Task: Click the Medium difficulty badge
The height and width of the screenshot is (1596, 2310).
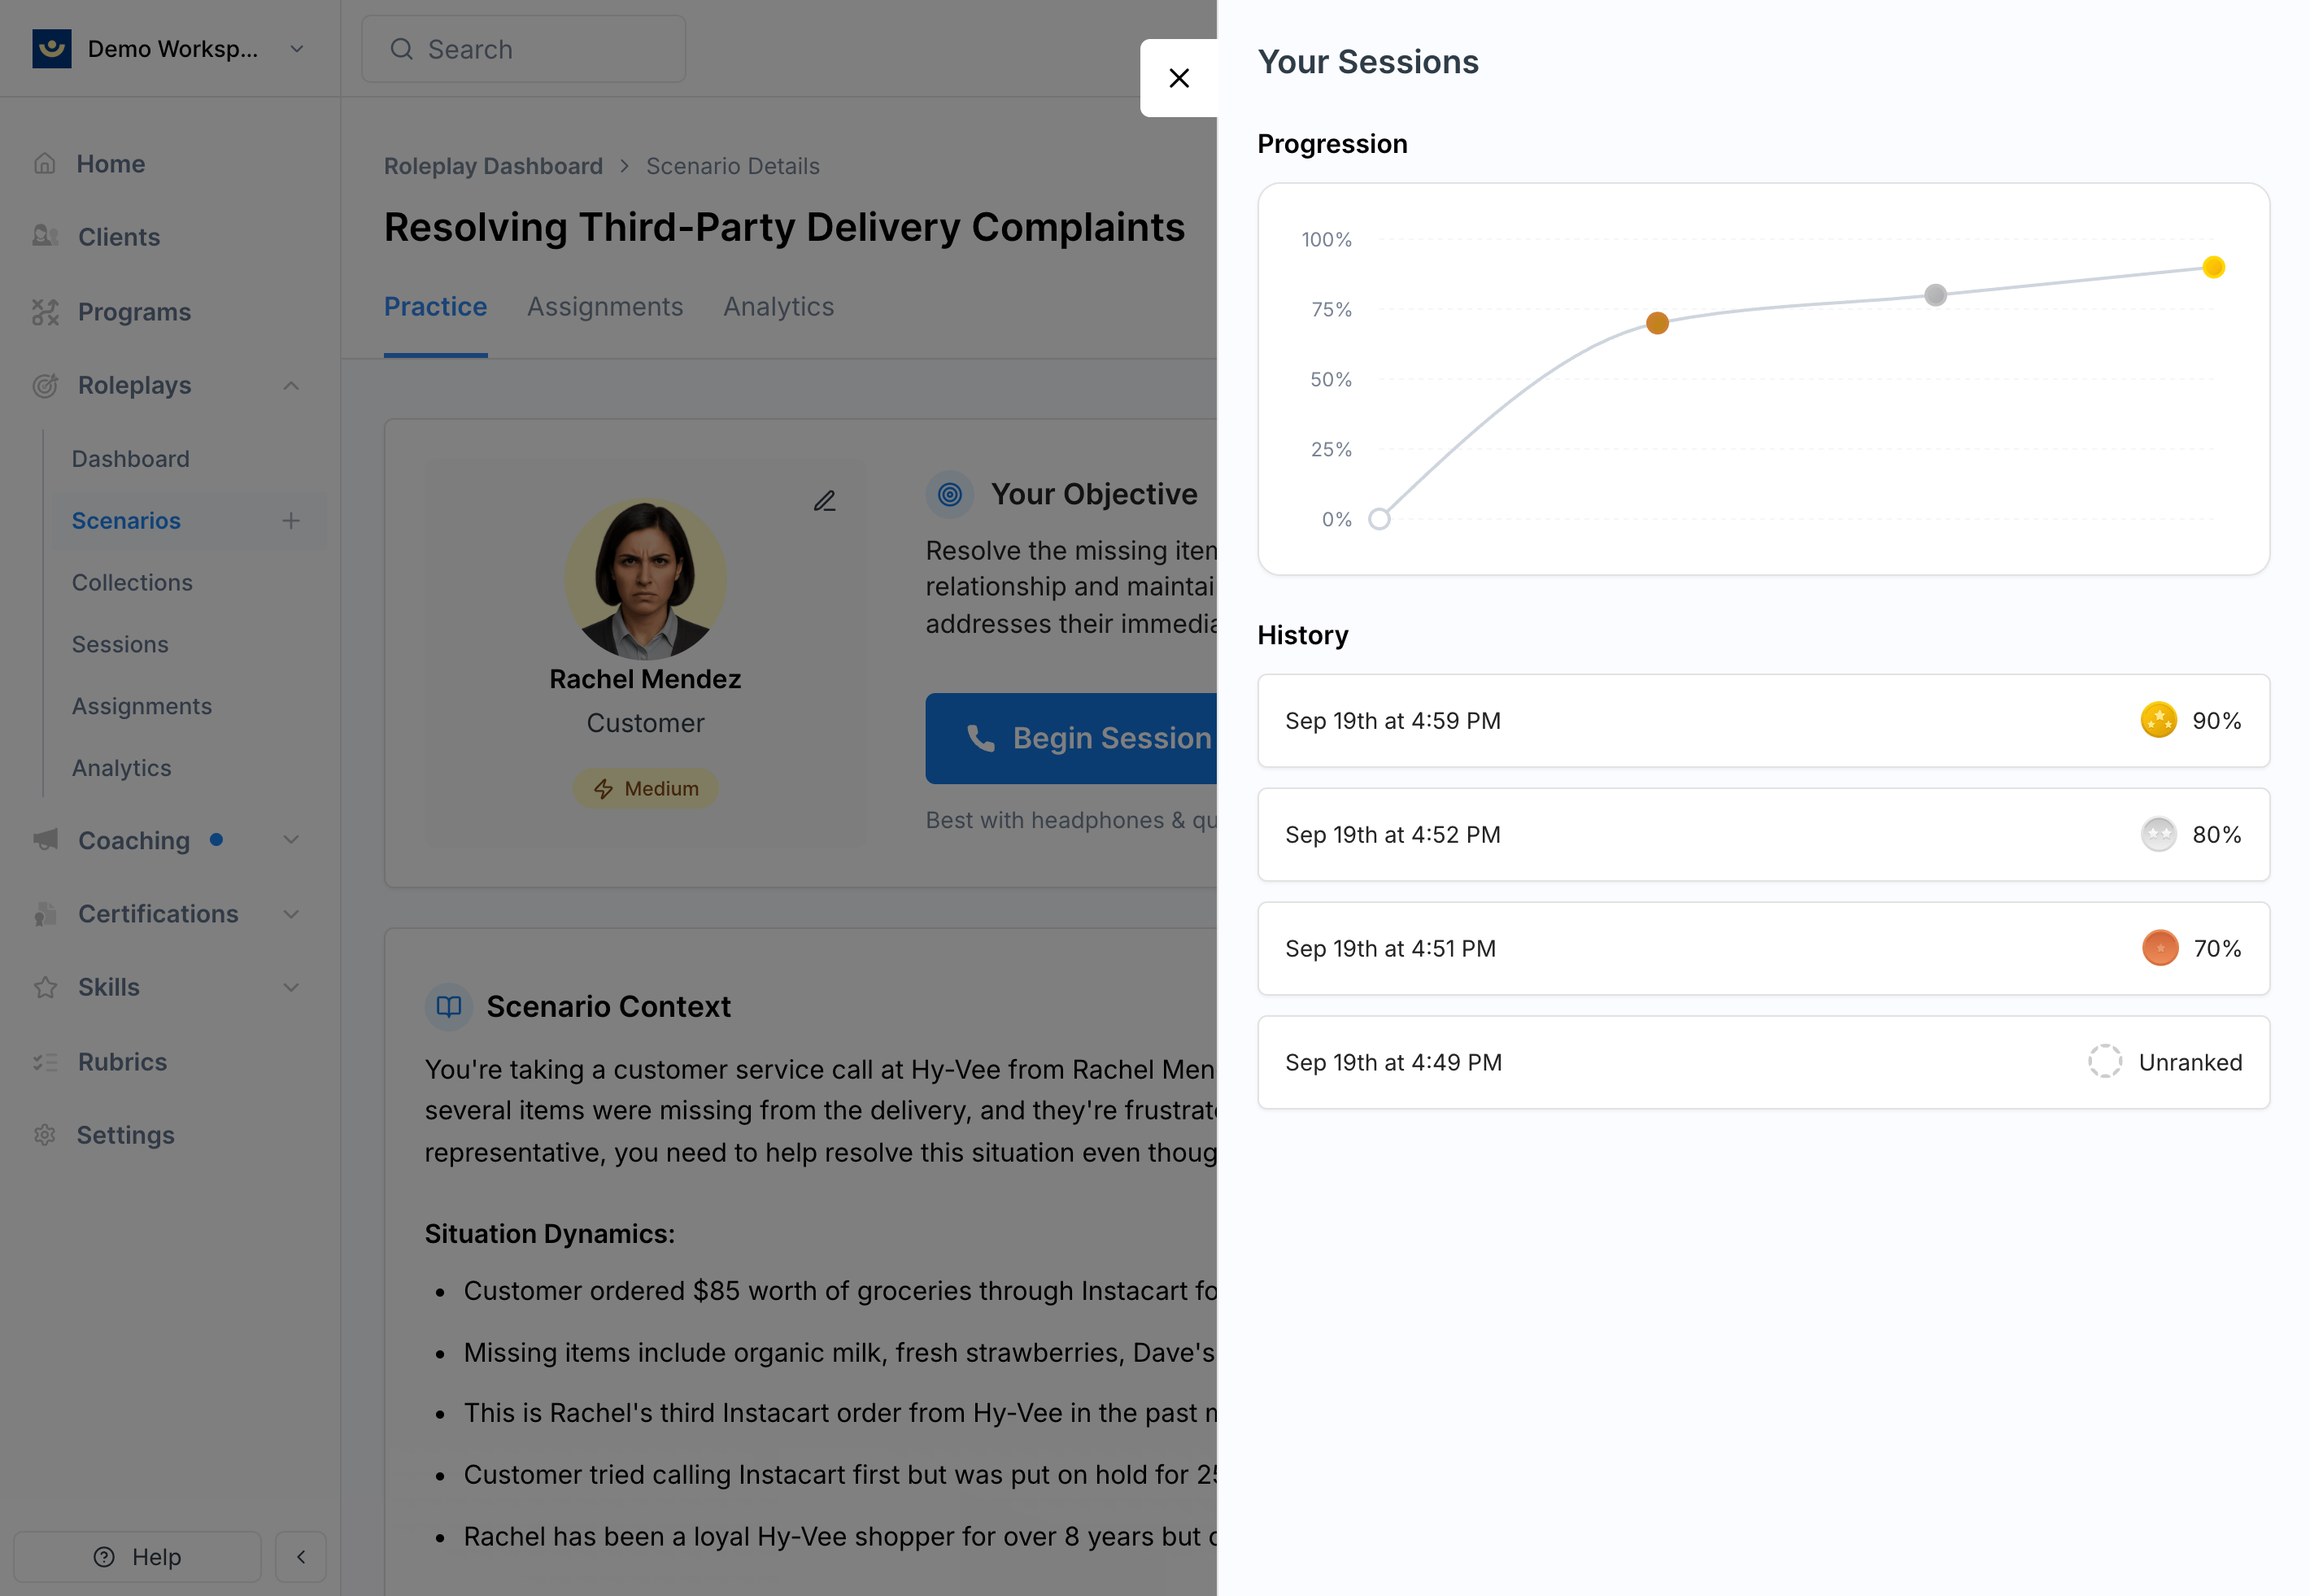Action: (645, 789)
